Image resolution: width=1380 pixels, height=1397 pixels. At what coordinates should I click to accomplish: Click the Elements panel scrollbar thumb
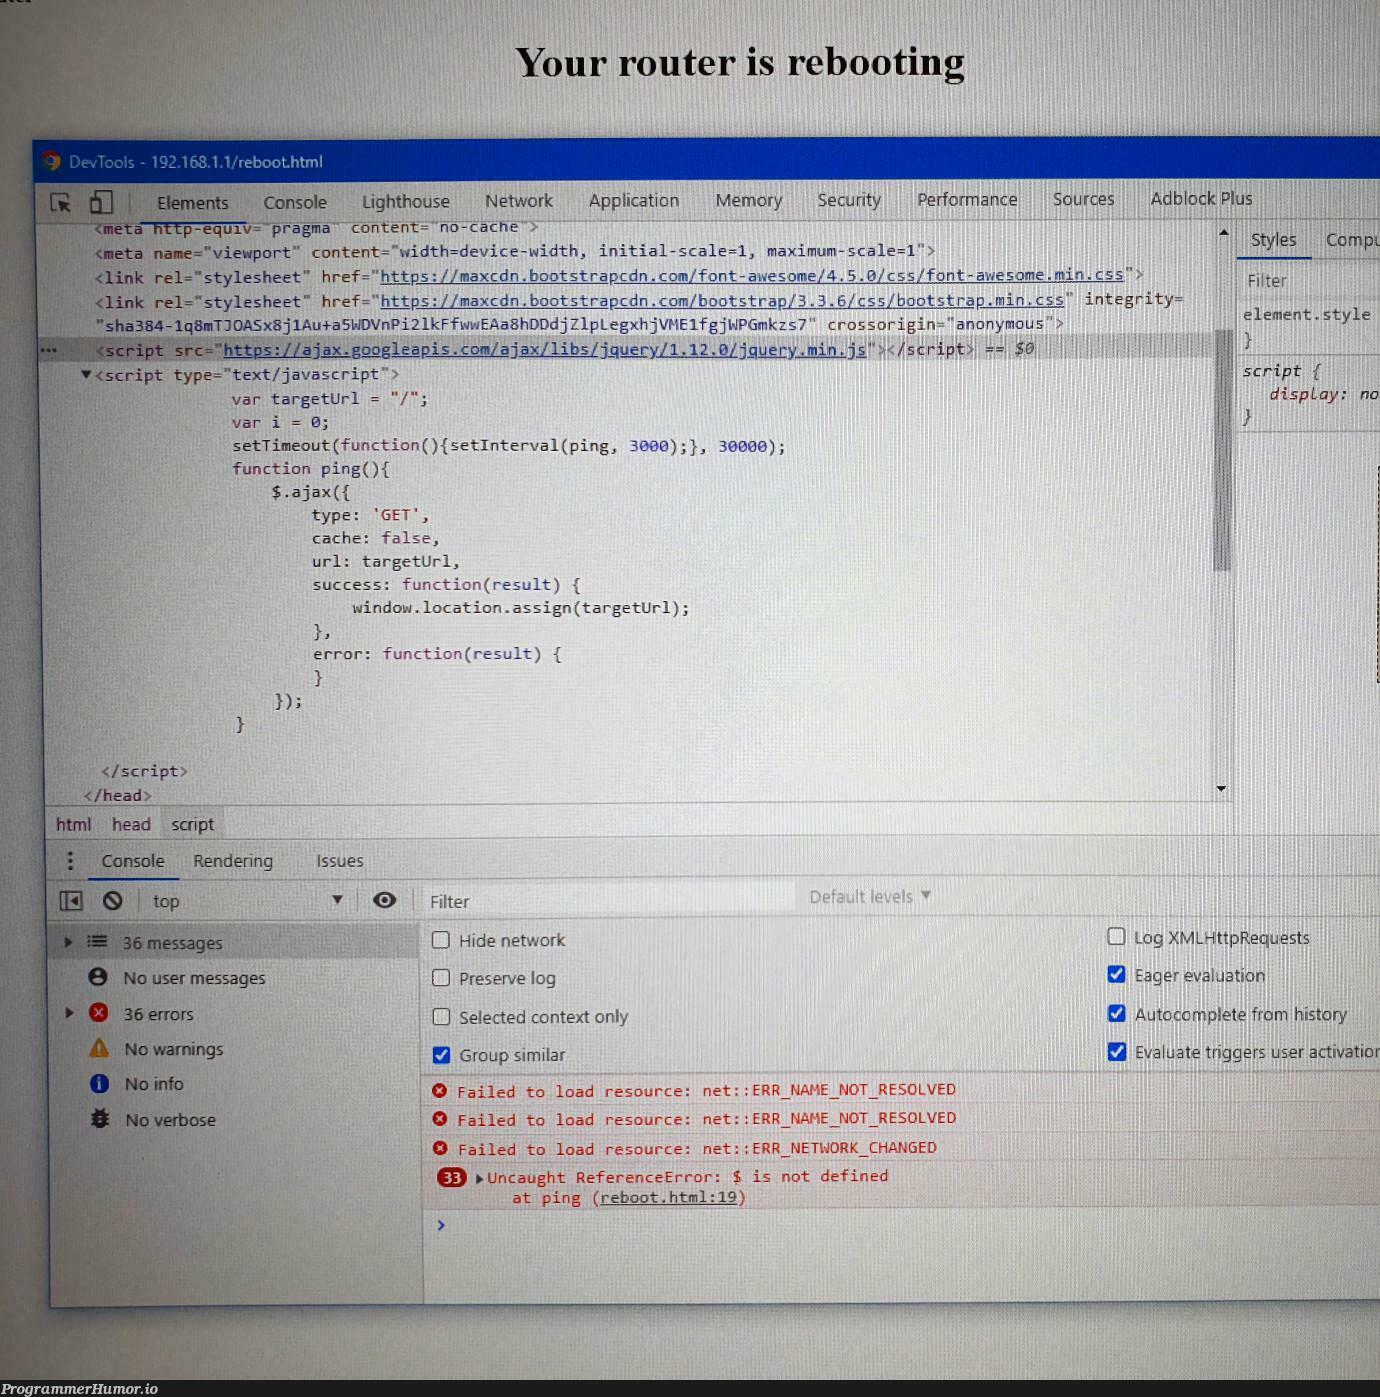pyautogui.click(x=1221, y=450)
